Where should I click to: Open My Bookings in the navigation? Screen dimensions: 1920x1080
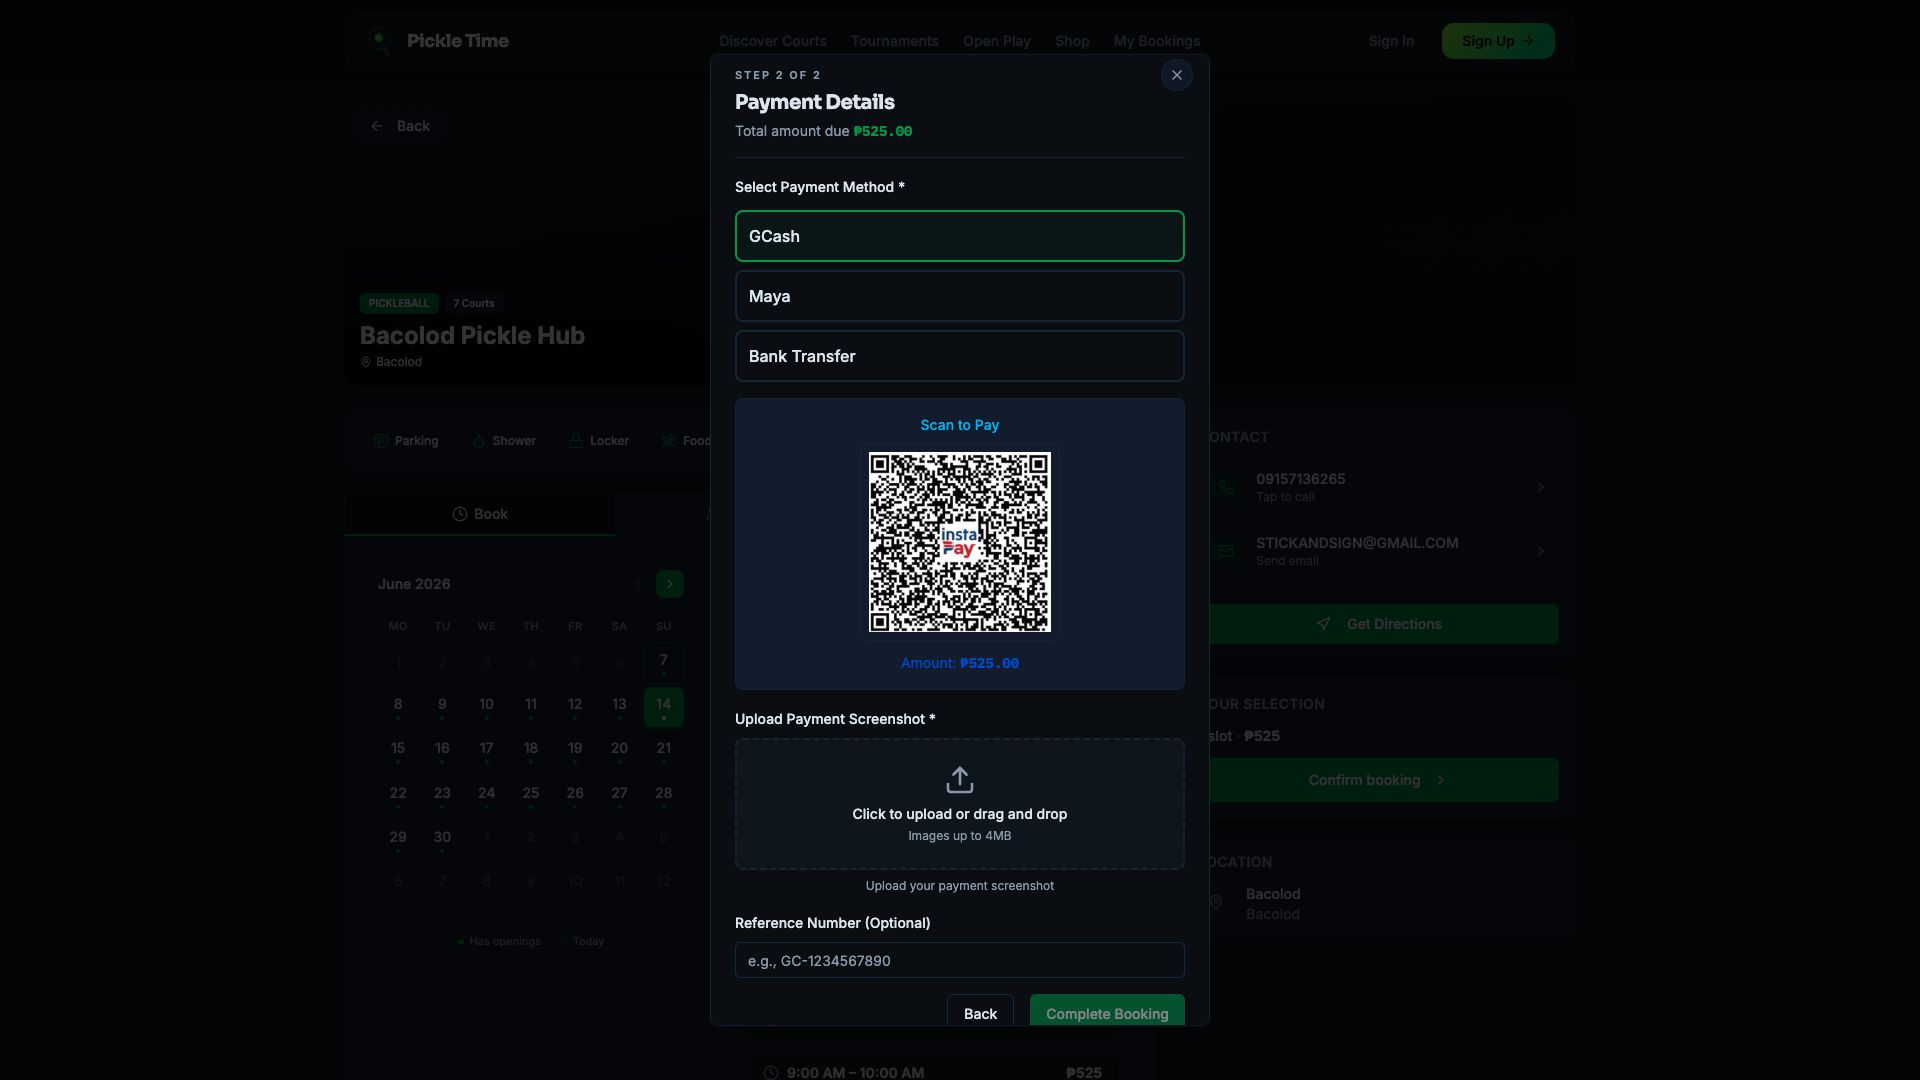pos(1157,41)
